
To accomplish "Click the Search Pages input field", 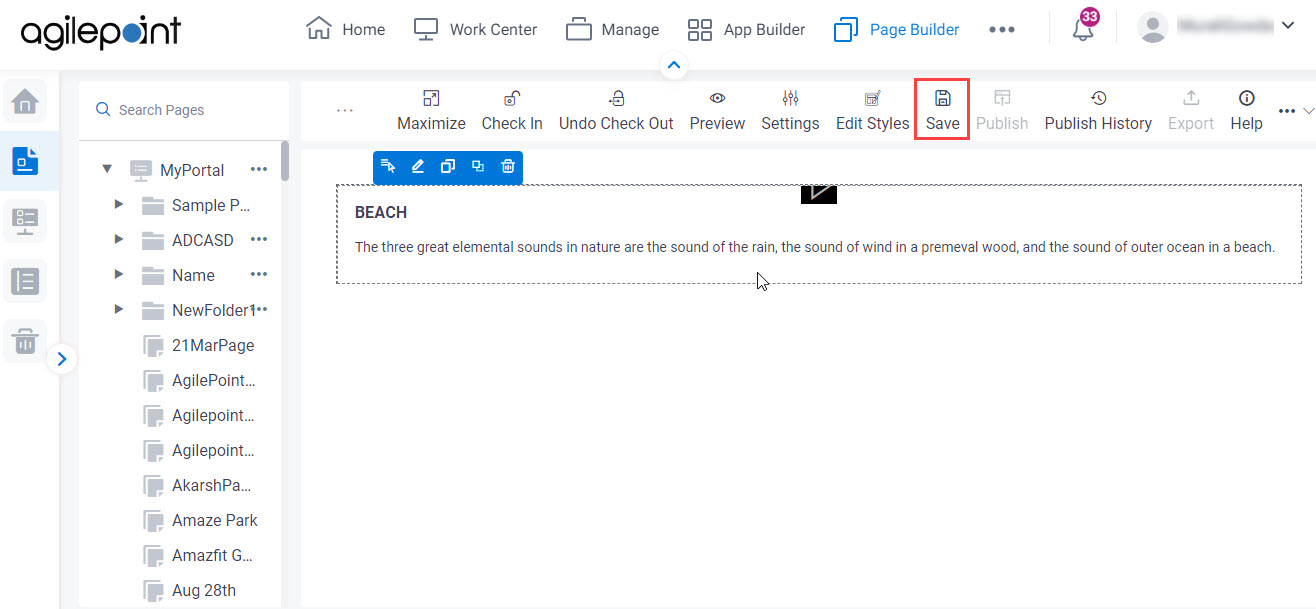I will point(184,110).
